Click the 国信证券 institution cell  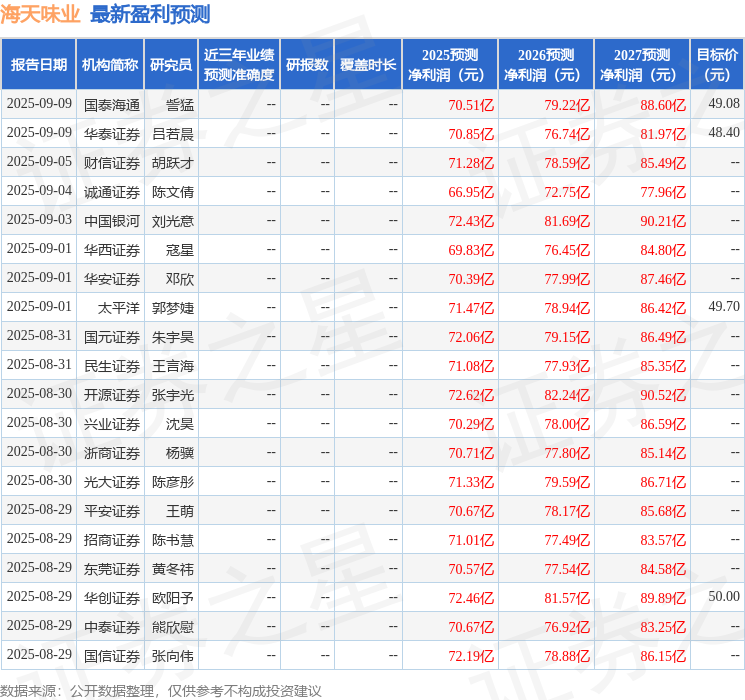pyautogui.click(x=112, y=656)
